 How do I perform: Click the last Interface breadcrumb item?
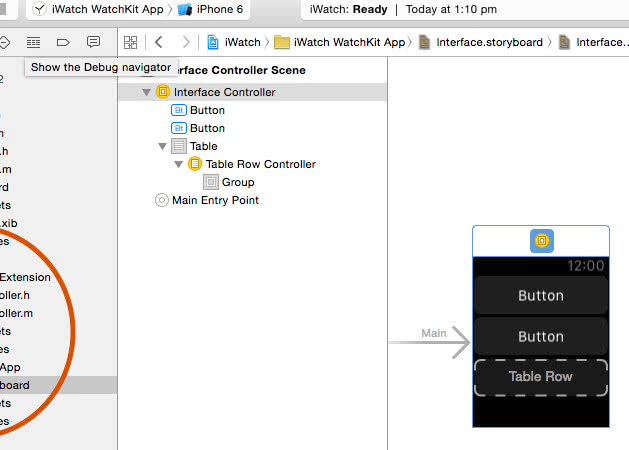click(593, 42)
